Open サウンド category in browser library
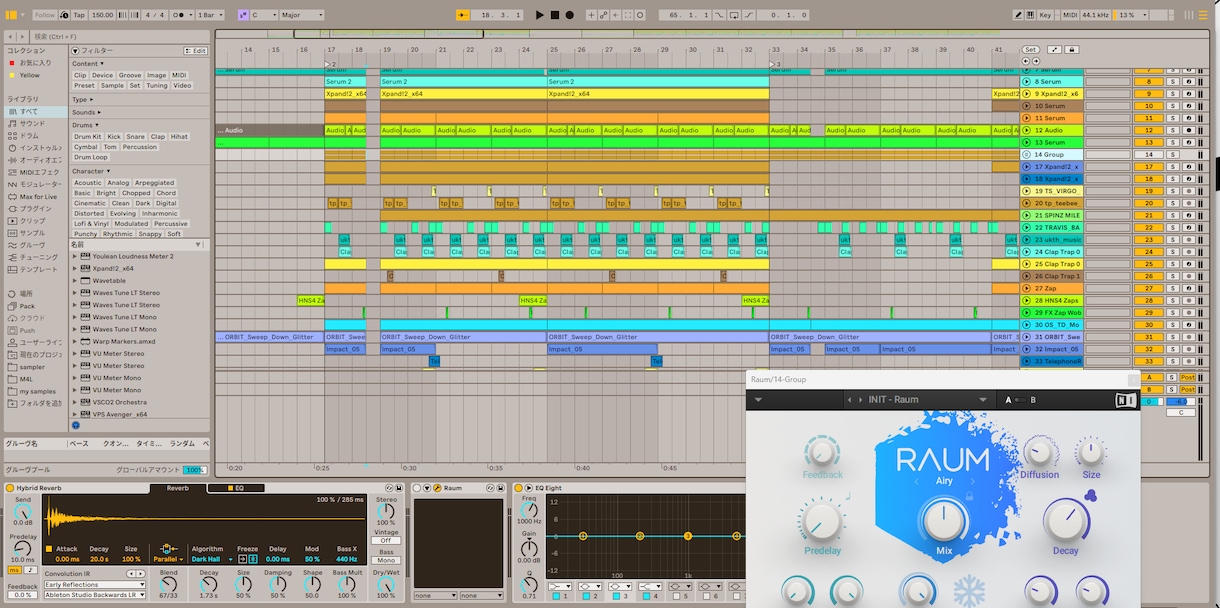The width and height of the screenshot is (1220, 608). click(32, 123)
